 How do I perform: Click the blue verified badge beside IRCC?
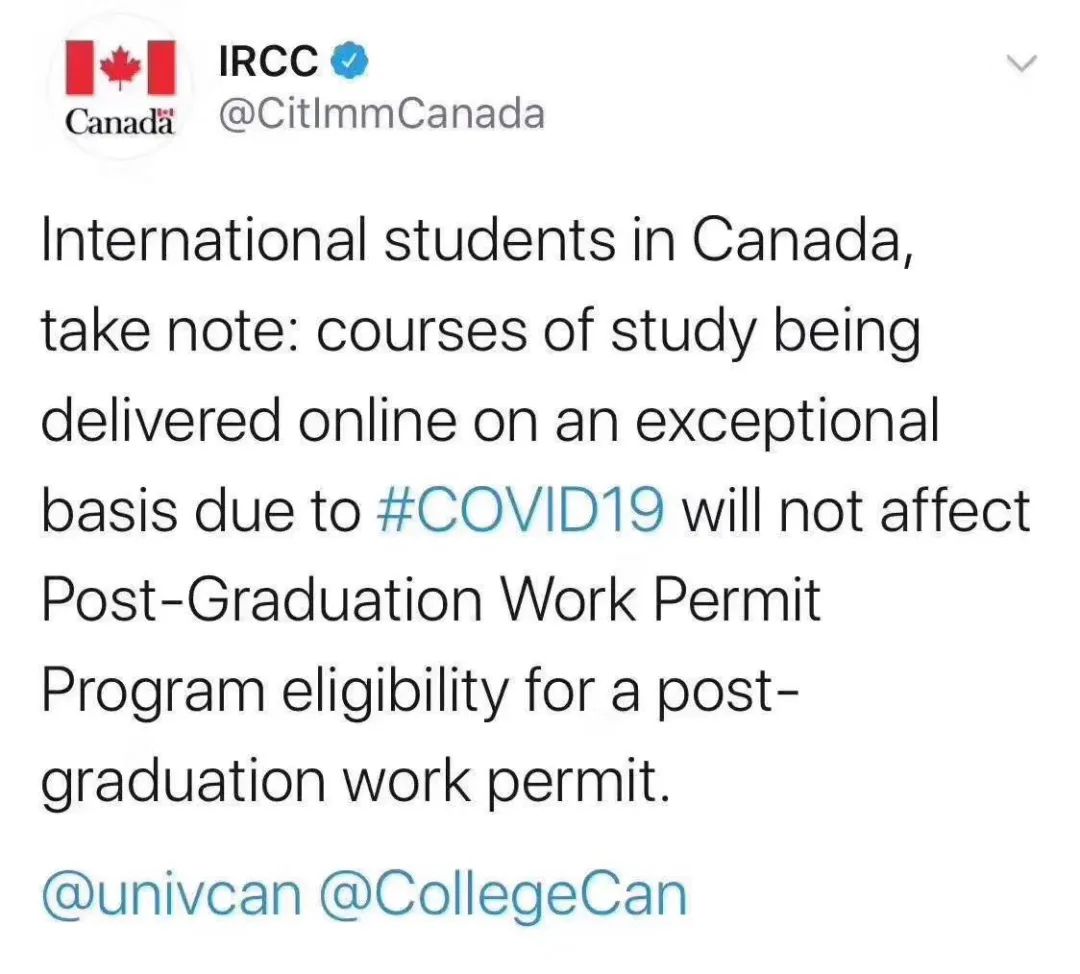coord(350,60)
